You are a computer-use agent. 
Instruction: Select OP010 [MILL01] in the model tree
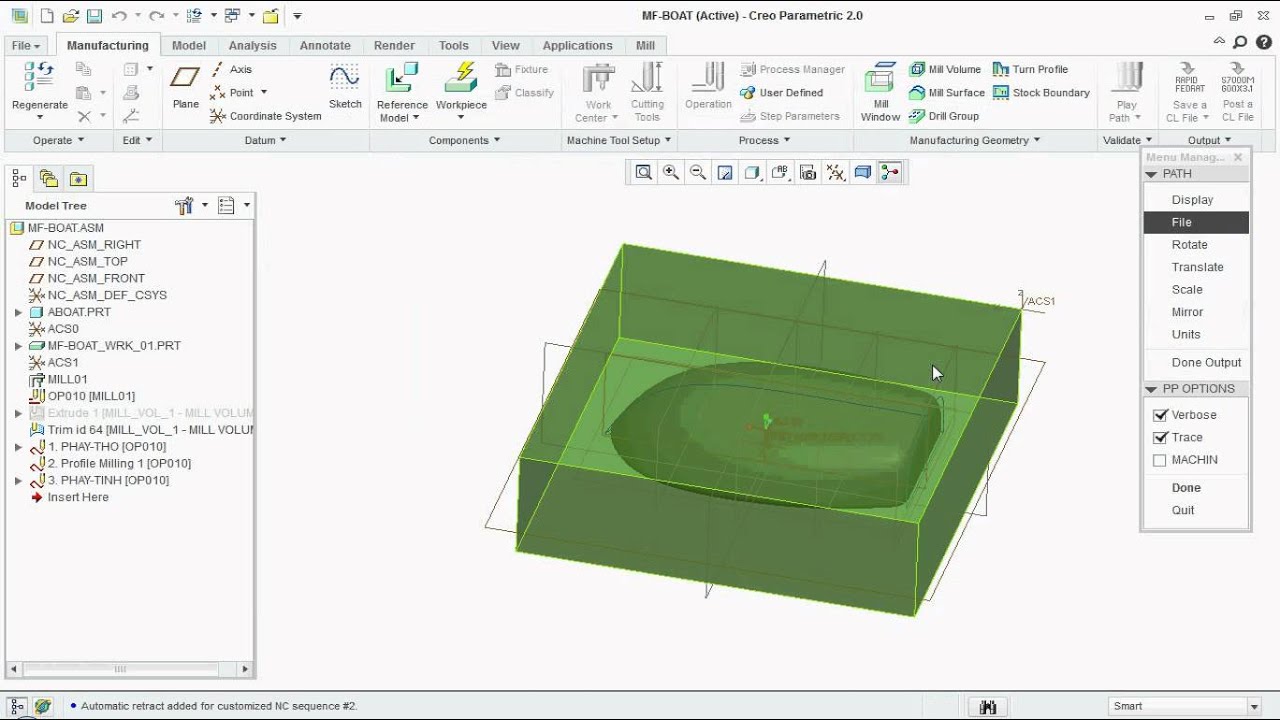click(x=91, y=396)
